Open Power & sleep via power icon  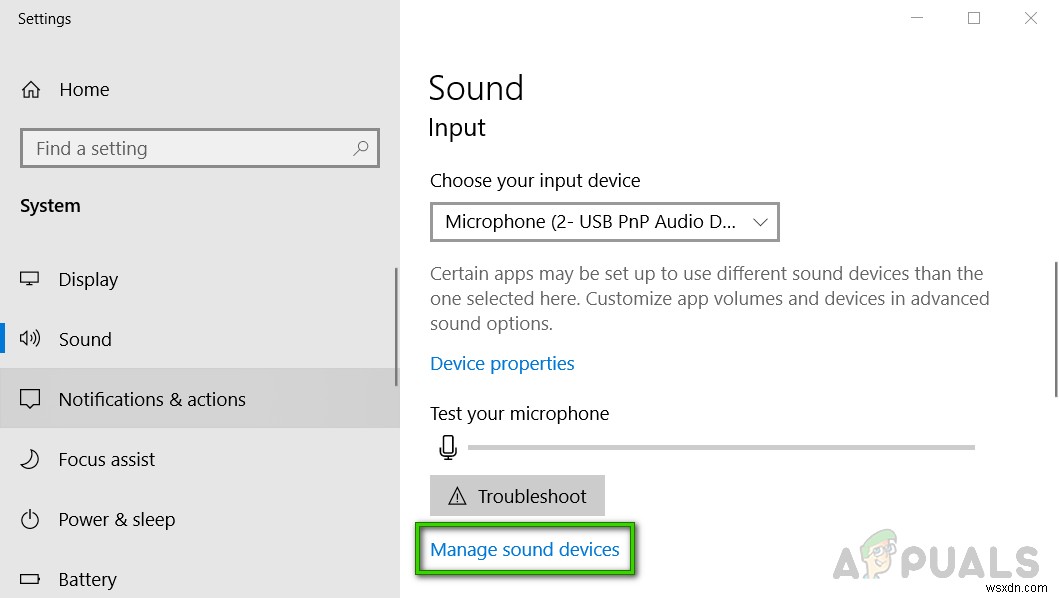(29, 519)
